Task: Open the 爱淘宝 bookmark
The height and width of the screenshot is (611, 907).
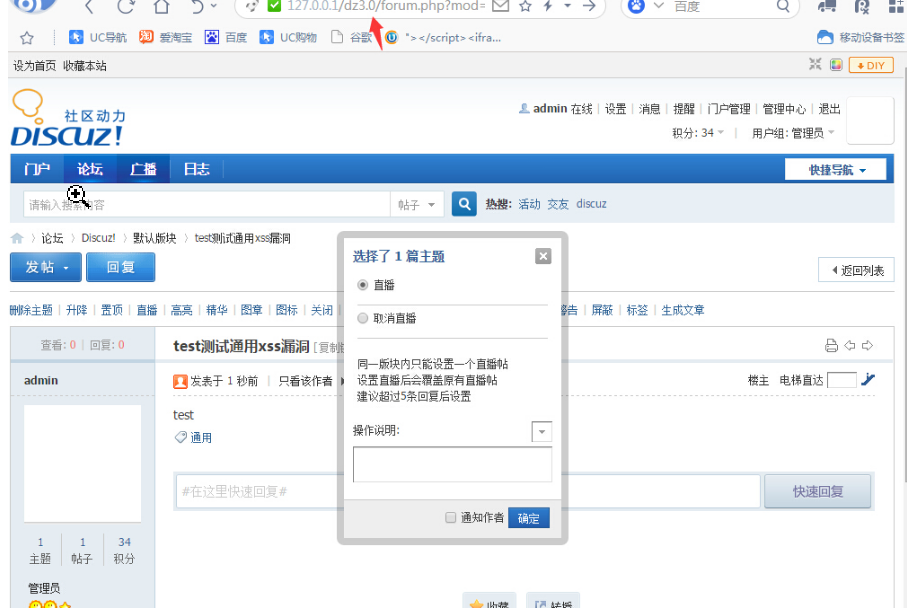Action: click(x=165, y=38)
